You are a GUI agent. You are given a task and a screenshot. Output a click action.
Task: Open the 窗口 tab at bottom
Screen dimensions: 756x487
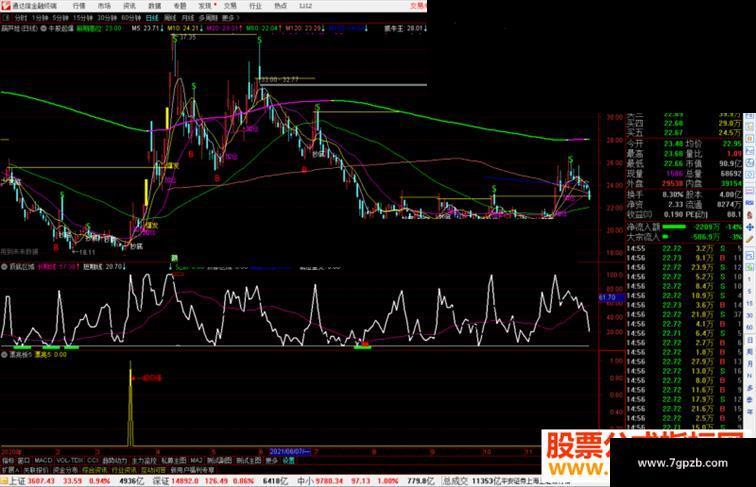click(x=24, y=461)
